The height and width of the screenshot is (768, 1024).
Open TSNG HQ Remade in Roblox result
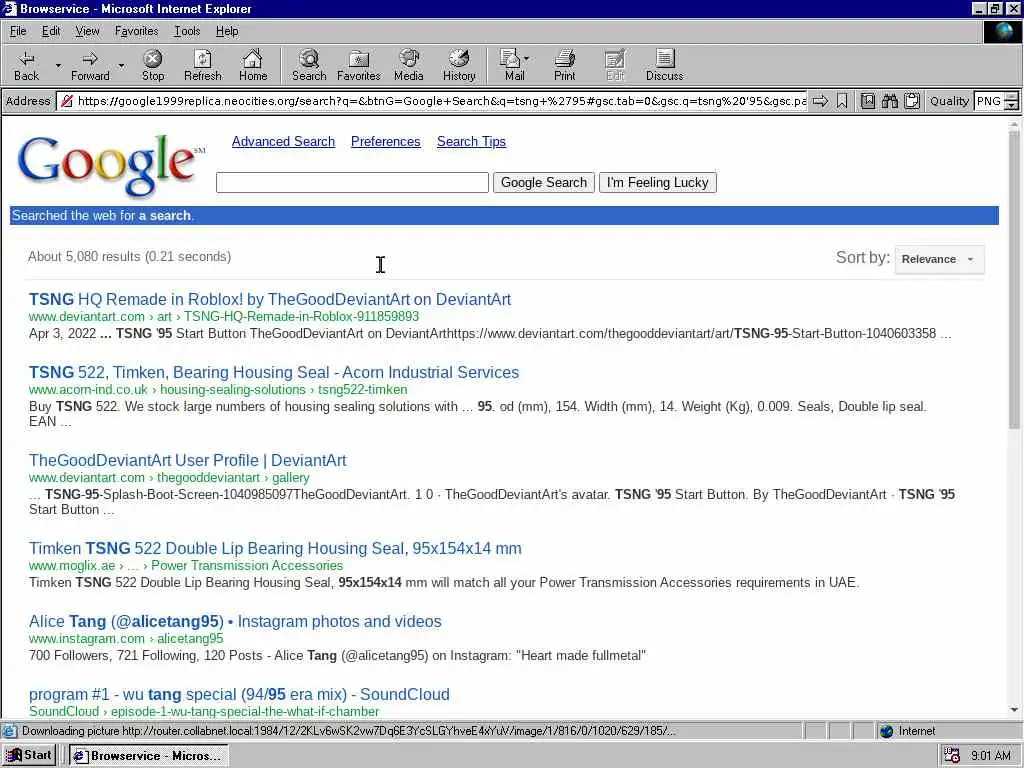tap(270, 299)
